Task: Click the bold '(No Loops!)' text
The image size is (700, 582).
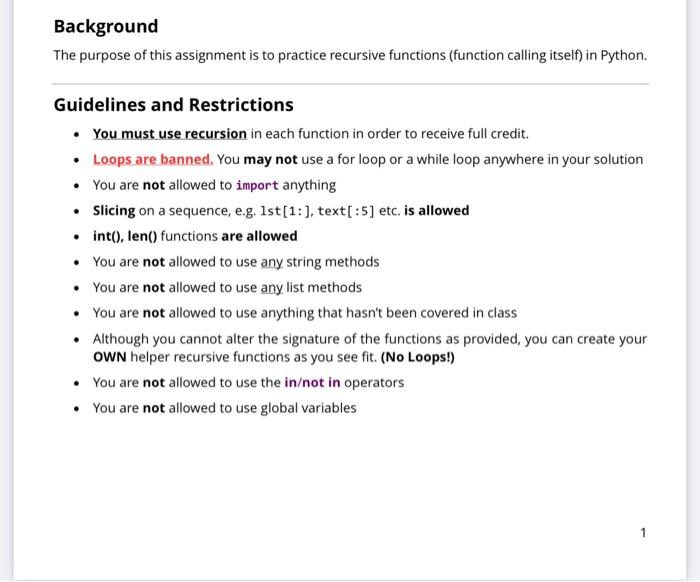Action: (417, 357)
